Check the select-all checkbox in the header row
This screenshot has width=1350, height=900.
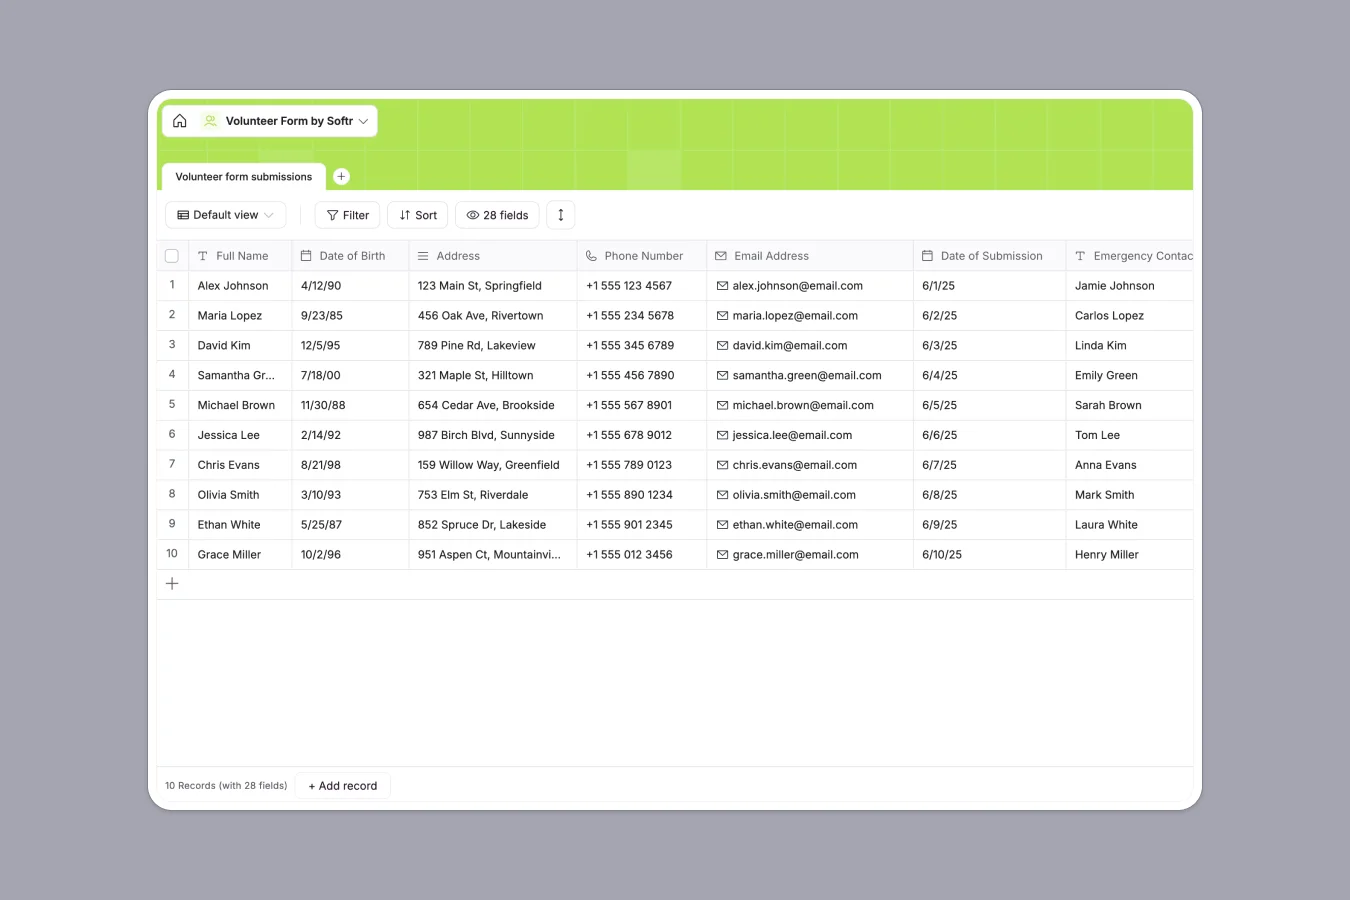coord(171,255)
